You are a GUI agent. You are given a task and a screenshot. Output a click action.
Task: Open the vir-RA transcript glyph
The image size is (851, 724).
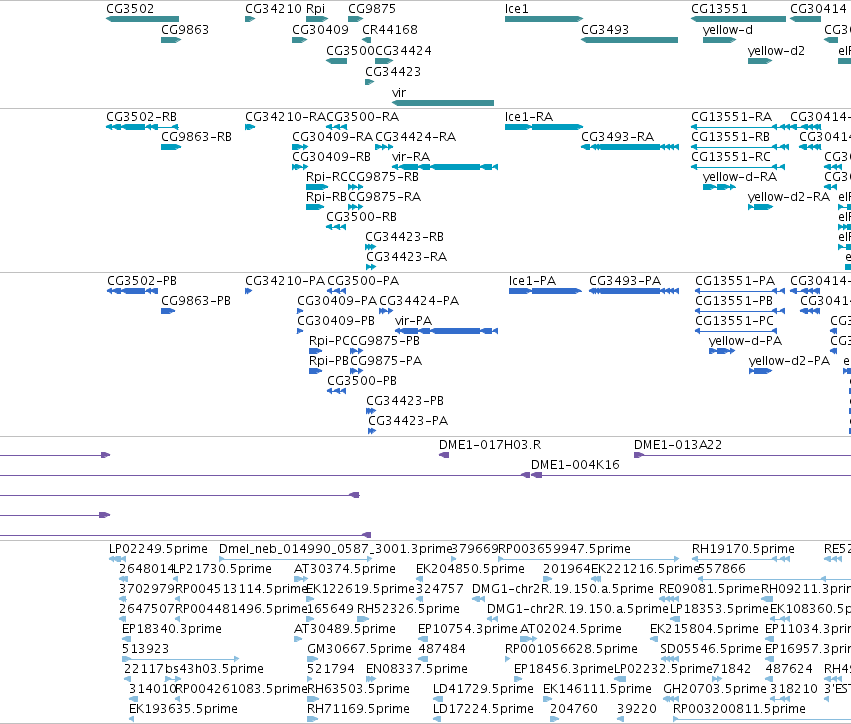444,167
